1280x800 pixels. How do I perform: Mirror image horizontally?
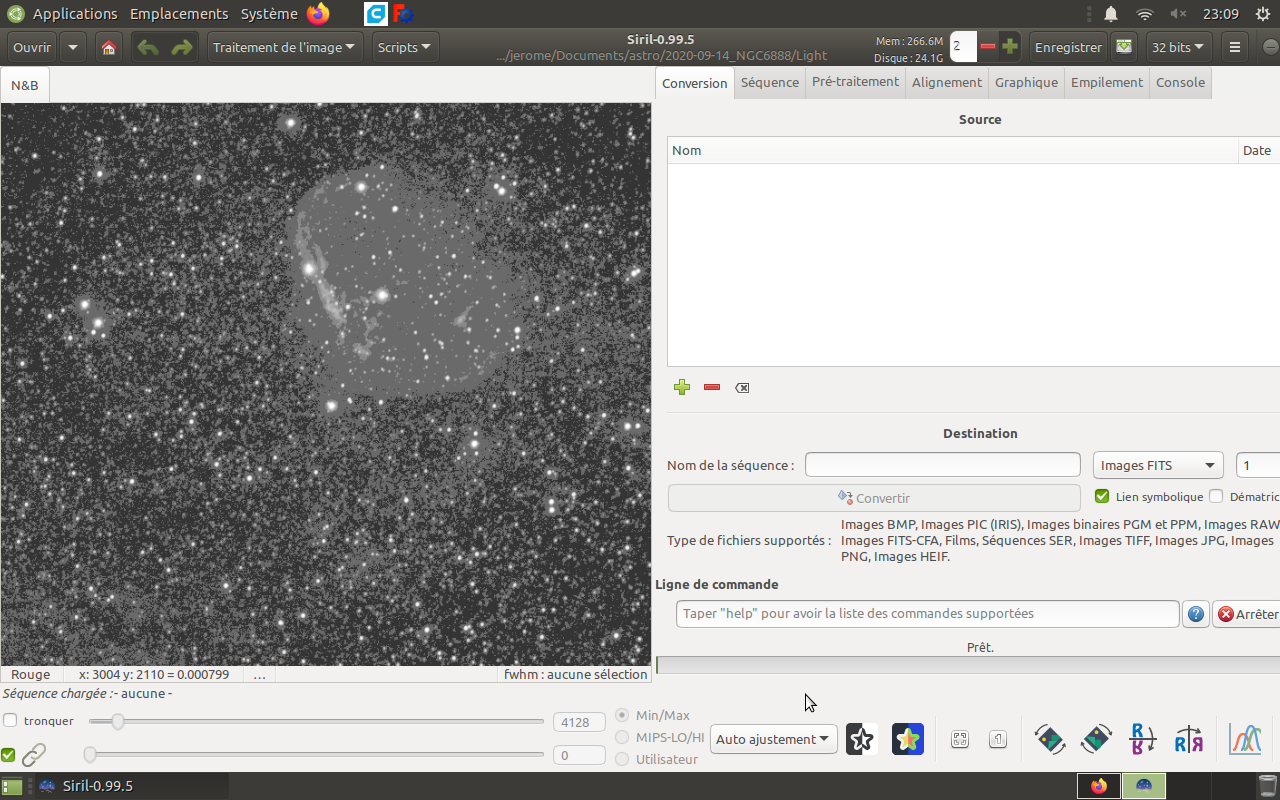click(x=1189, y=739)
